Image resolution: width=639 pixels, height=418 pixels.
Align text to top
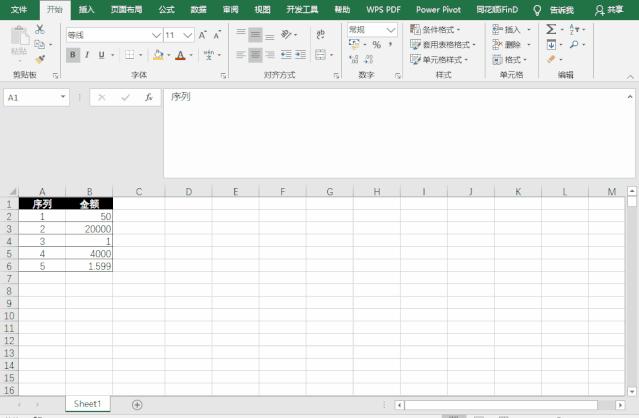point(241,35)
